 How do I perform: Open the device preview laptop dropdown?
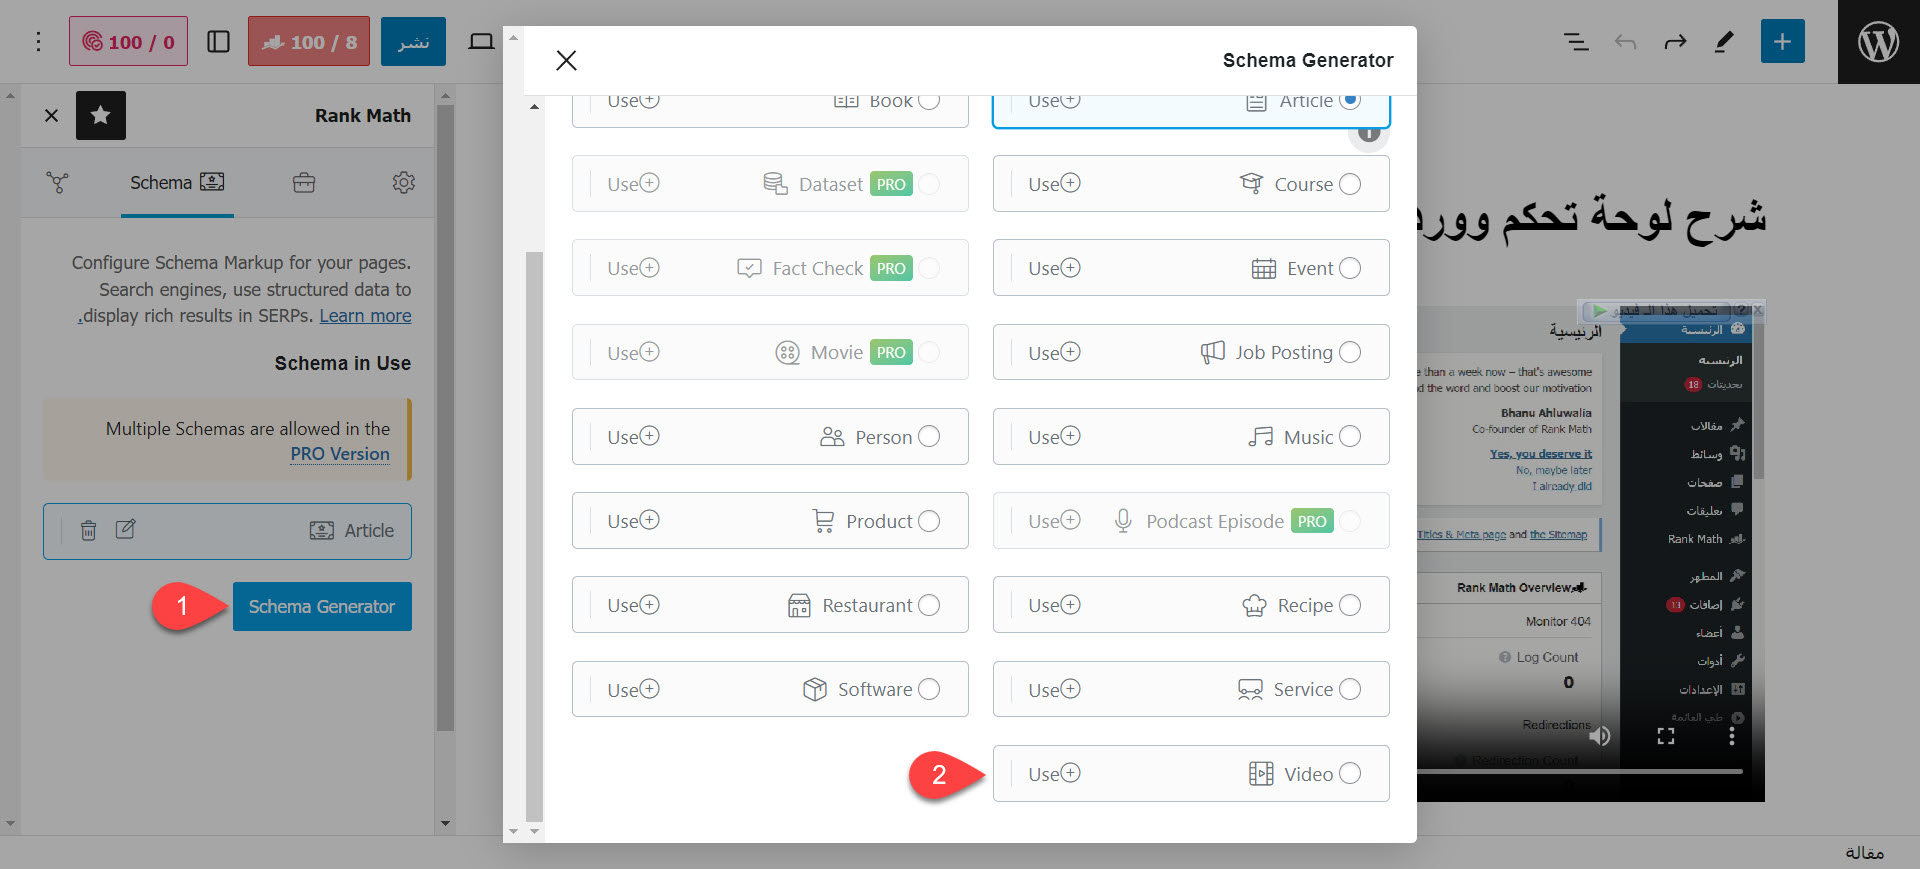481,42
